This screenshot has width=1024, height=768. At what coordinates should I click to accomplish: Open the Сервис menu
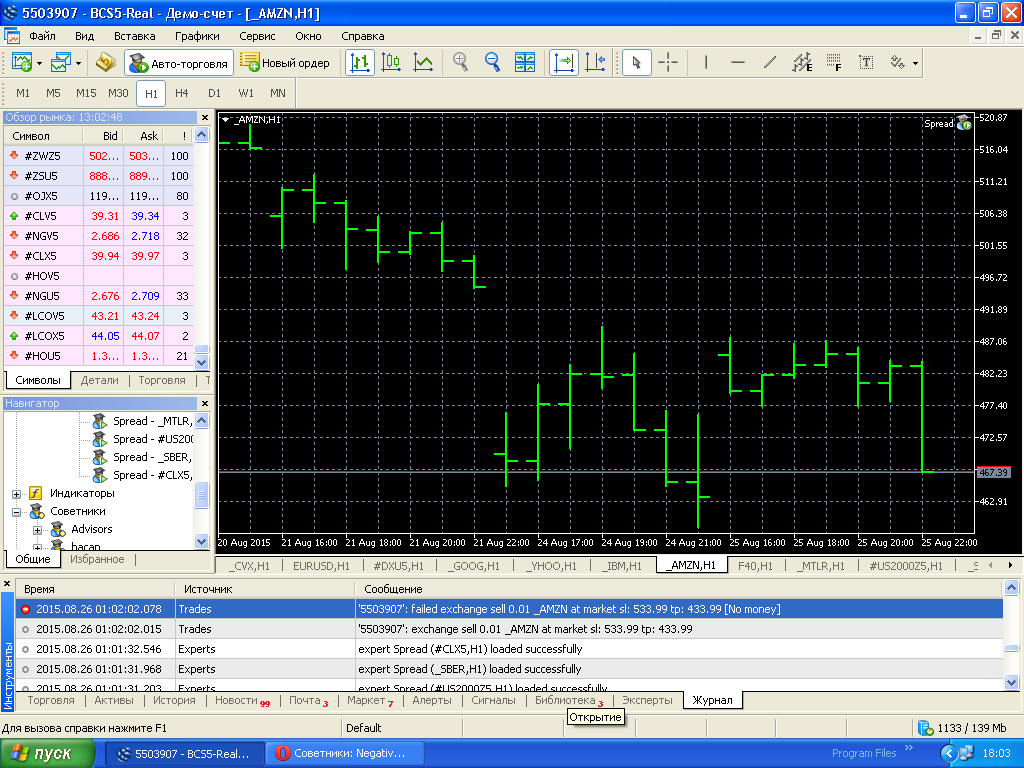click(x=256, y=36)
